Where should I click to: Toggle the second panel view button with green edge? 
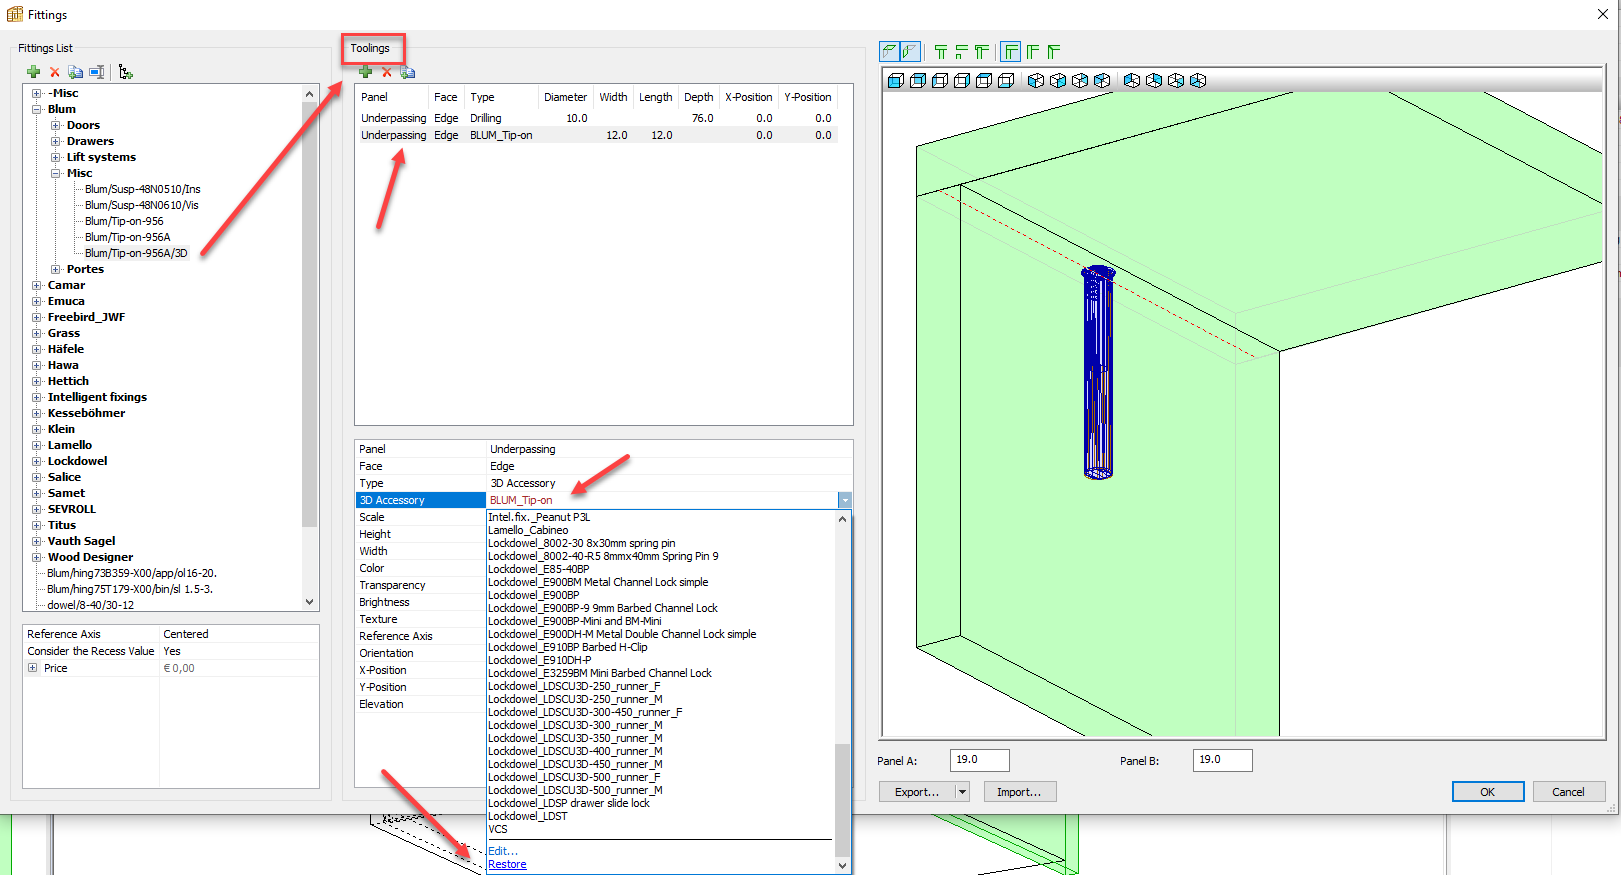pos(909,52)
